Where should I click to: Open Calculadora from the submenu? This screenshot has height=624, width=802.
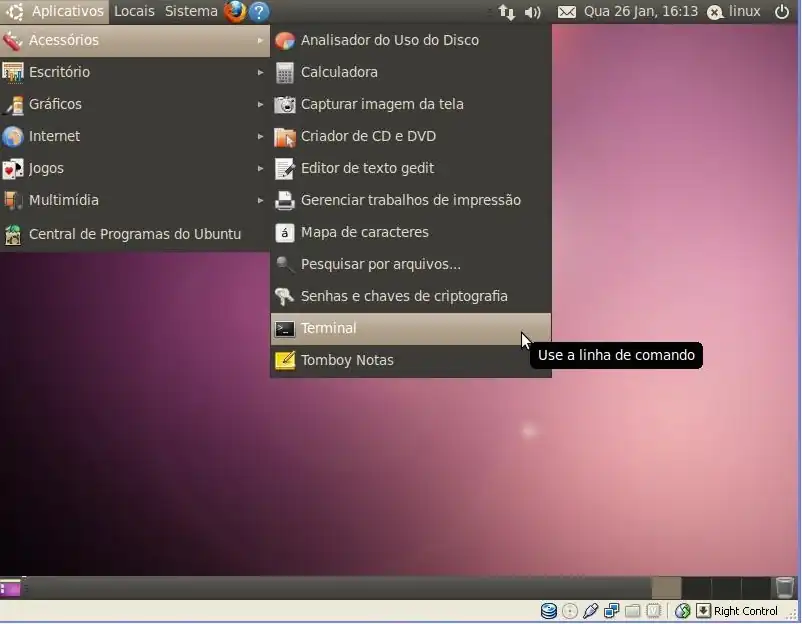point(339,72)
